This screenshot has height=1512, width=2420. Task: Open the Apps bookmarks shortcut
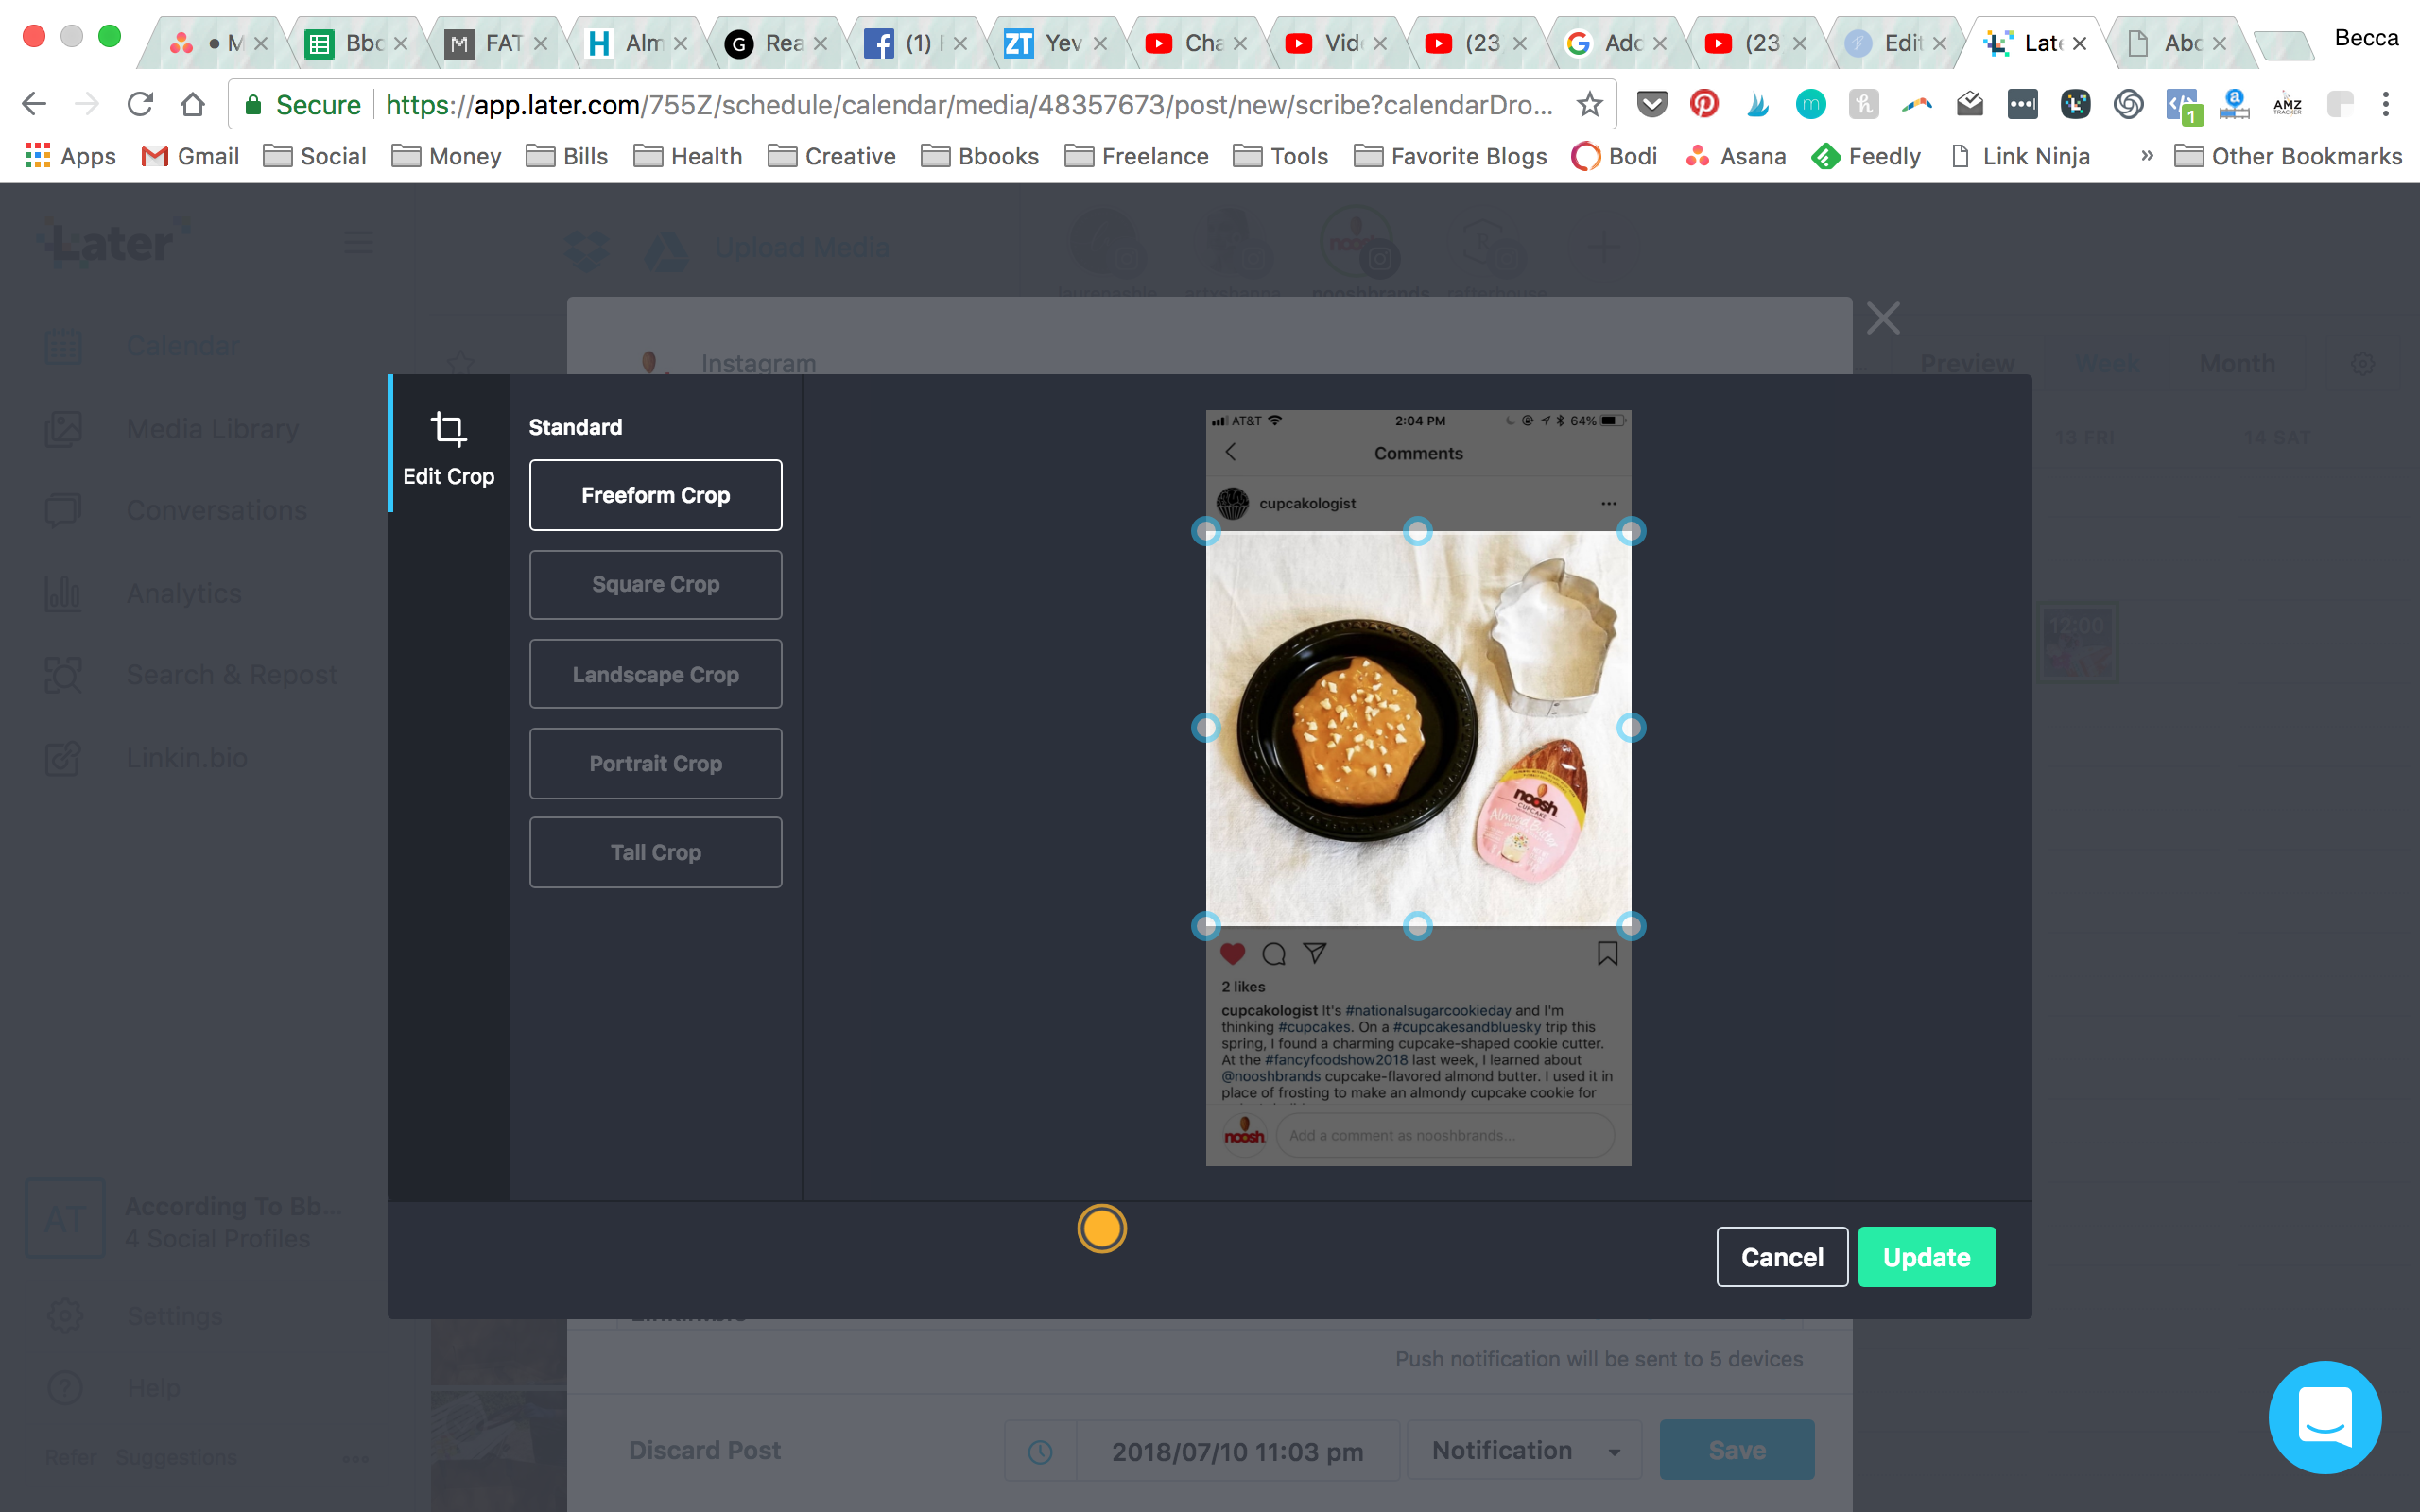[x=70, y=156]
